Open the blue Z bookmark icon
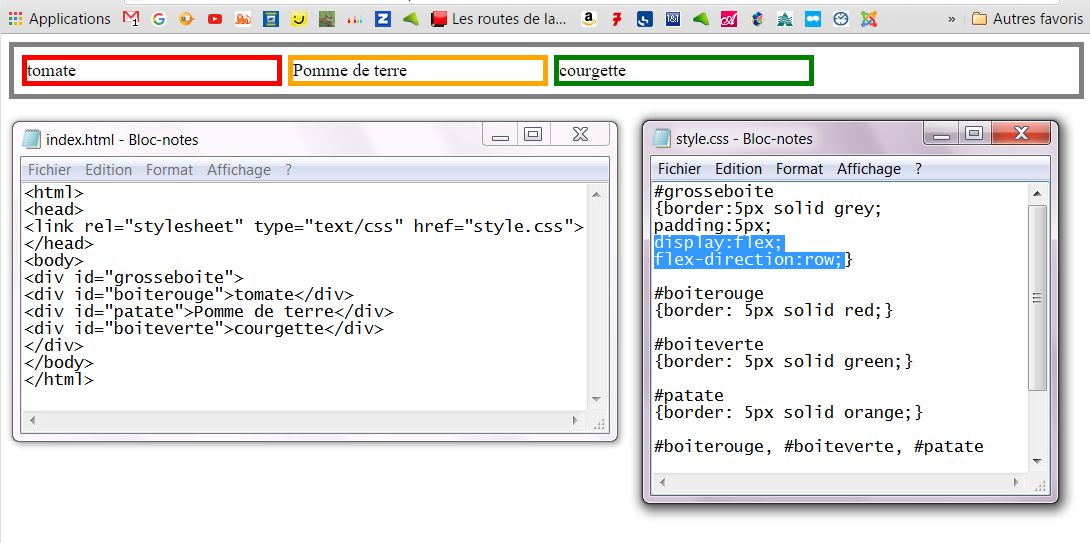This screenshot has height=543, width=1090. coord(383,18)
